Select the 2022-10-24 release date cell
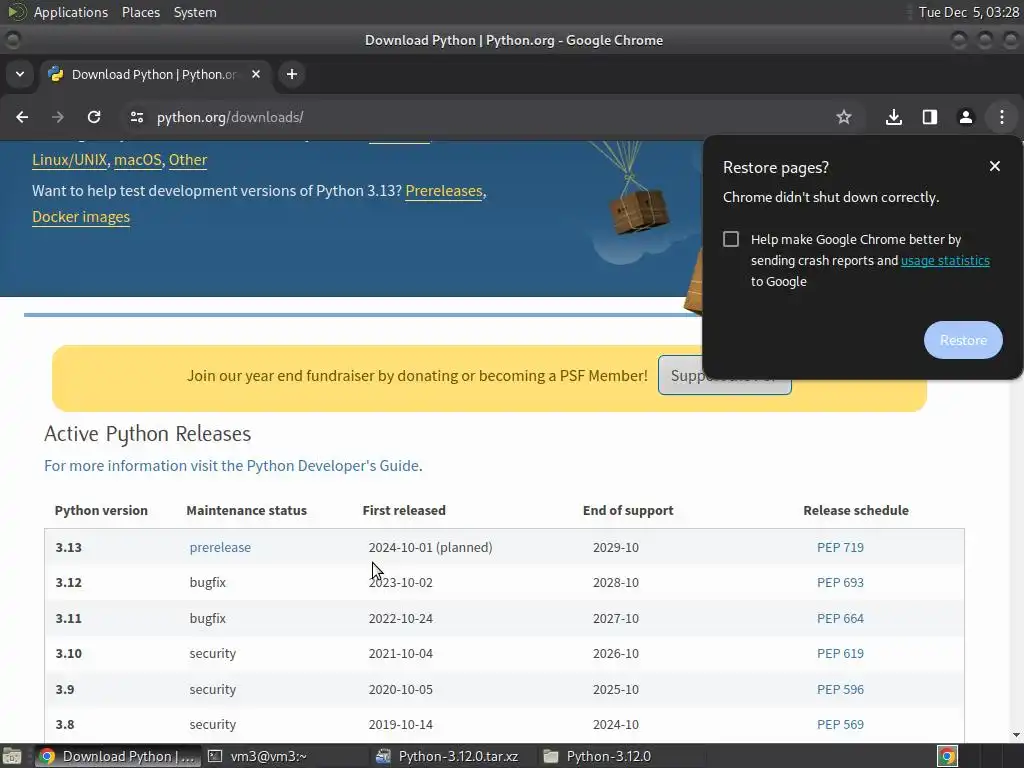The height and width of the screenshot is (768, 1024). coord(400,618)
